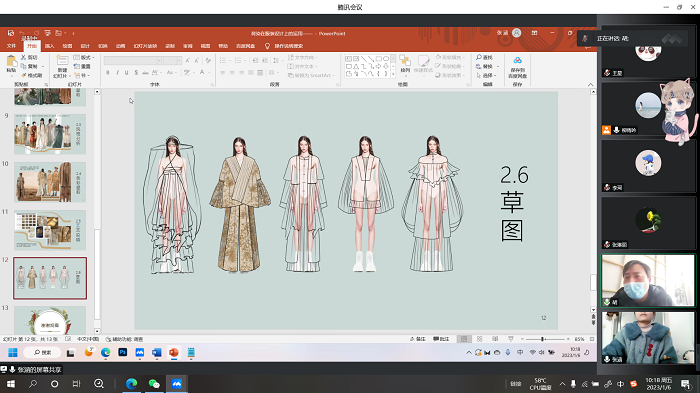This screenshot has width=700, height=393.
Task: Click the New Slide icon
Action: (62, 61)
